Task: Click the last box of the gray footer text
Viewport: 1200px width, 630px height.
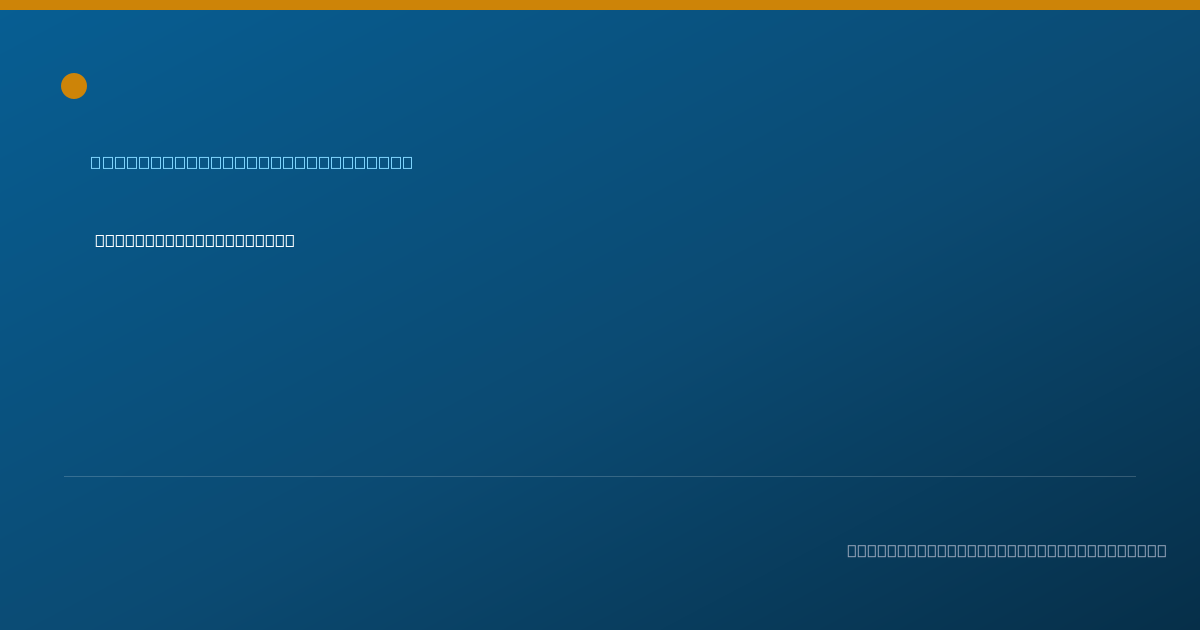Action: point(1162,550)
